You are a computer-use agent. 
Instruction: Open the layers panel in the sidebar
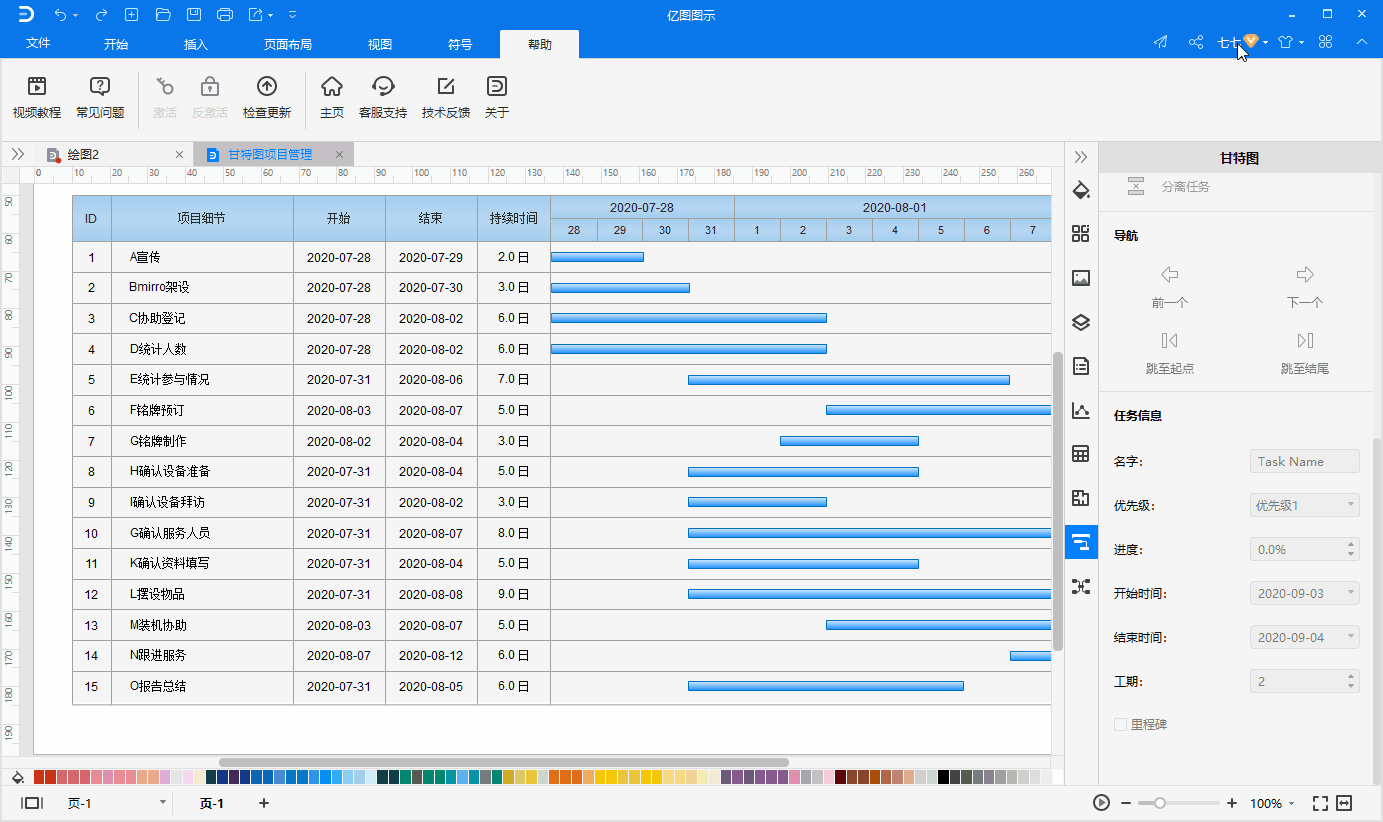(x=1080, y=322)
